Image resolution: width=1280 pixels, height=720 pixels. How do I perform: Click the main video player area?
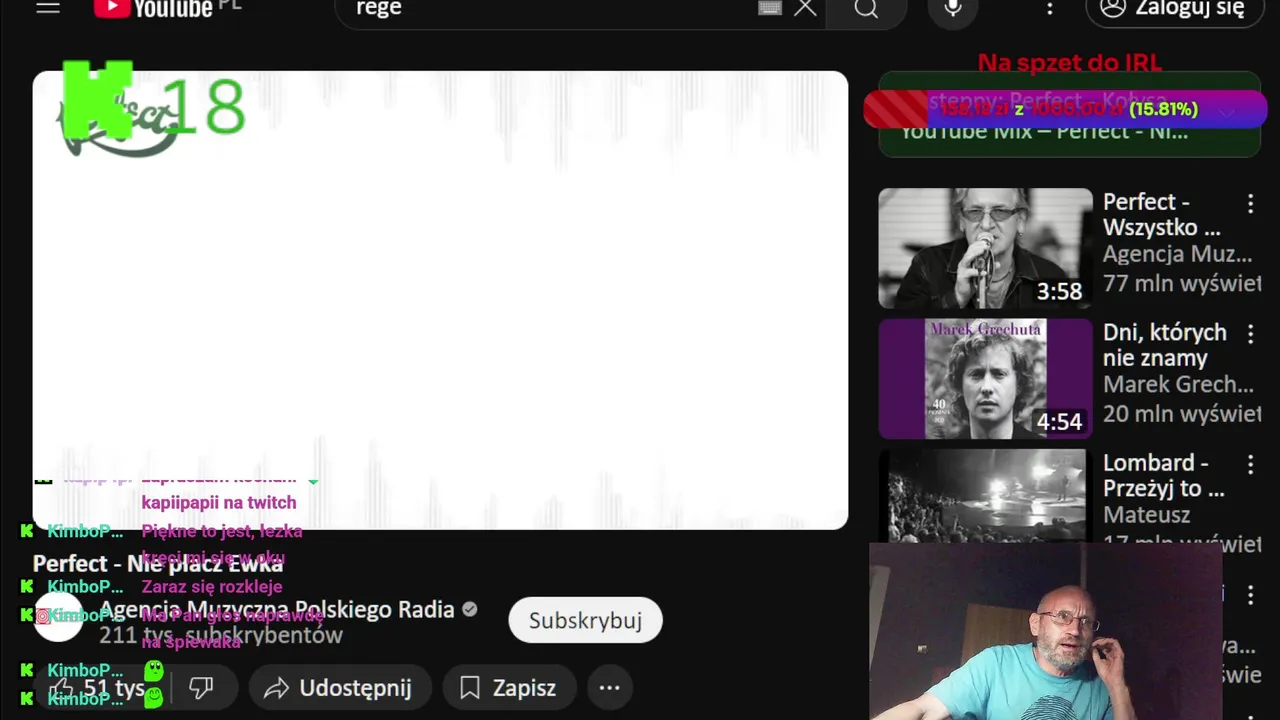coord(440,300)
